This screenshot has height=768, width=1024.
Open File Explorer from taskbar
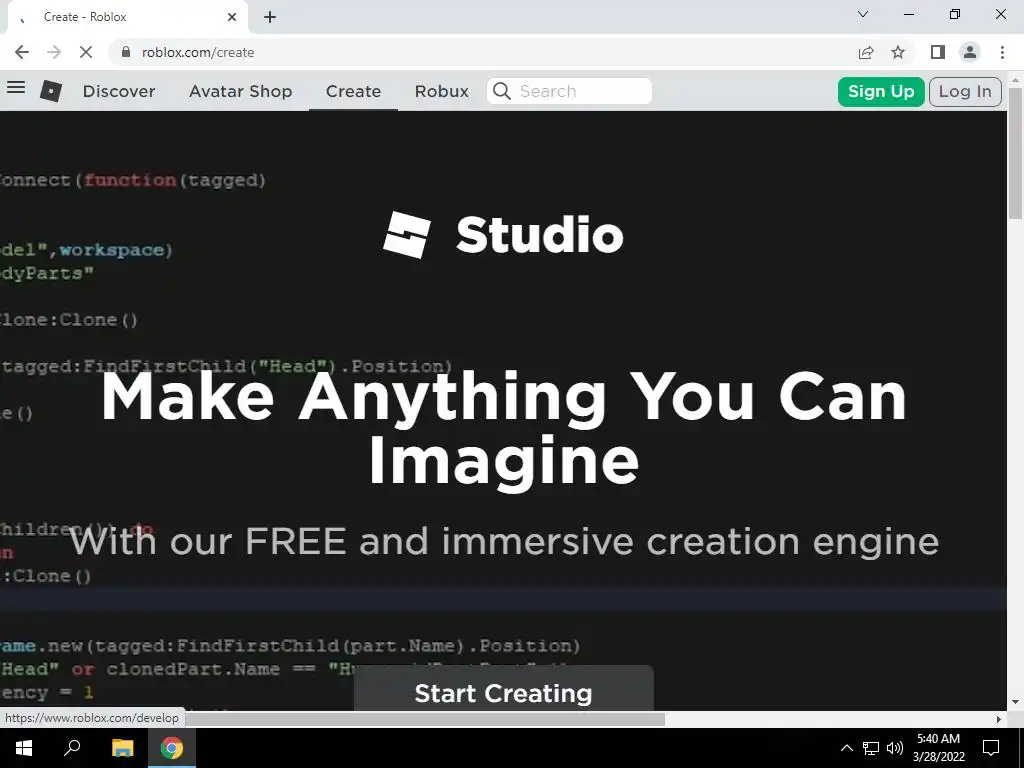pyautogui.click(x=122, y=748)
